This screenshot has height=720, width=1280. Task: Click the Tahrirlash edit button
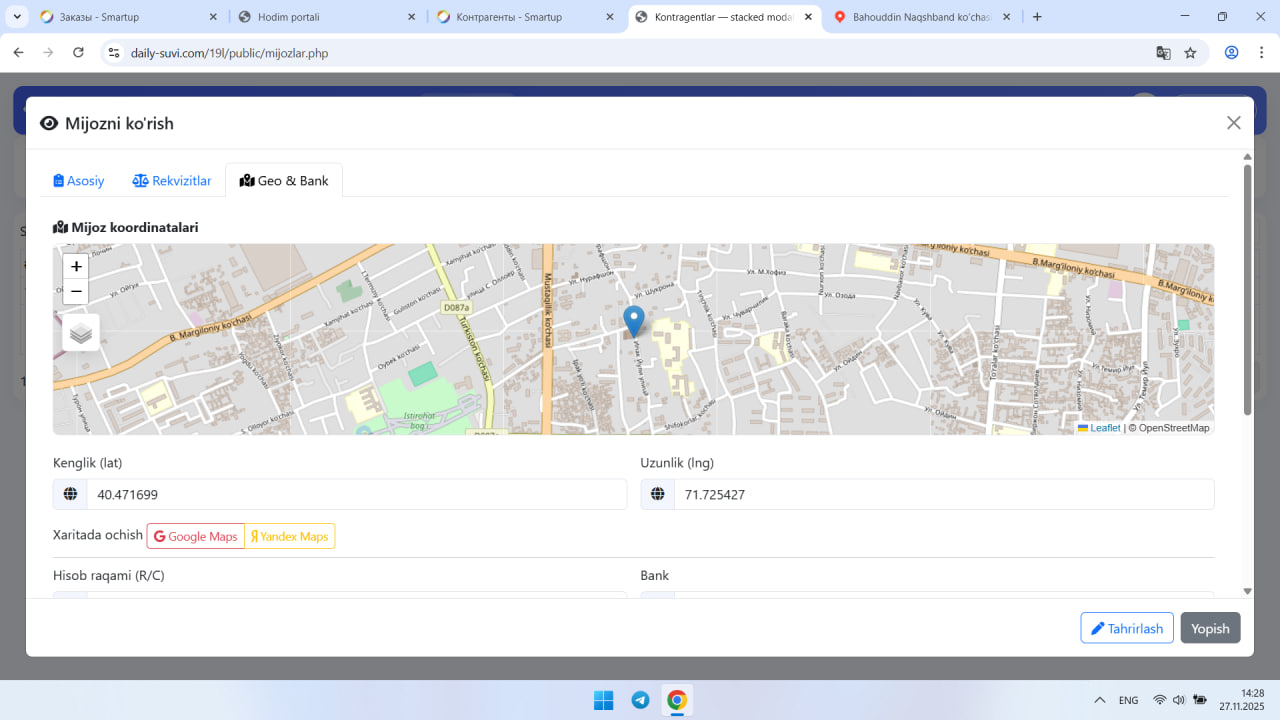pyautogui.click(x=1127, y=628)
